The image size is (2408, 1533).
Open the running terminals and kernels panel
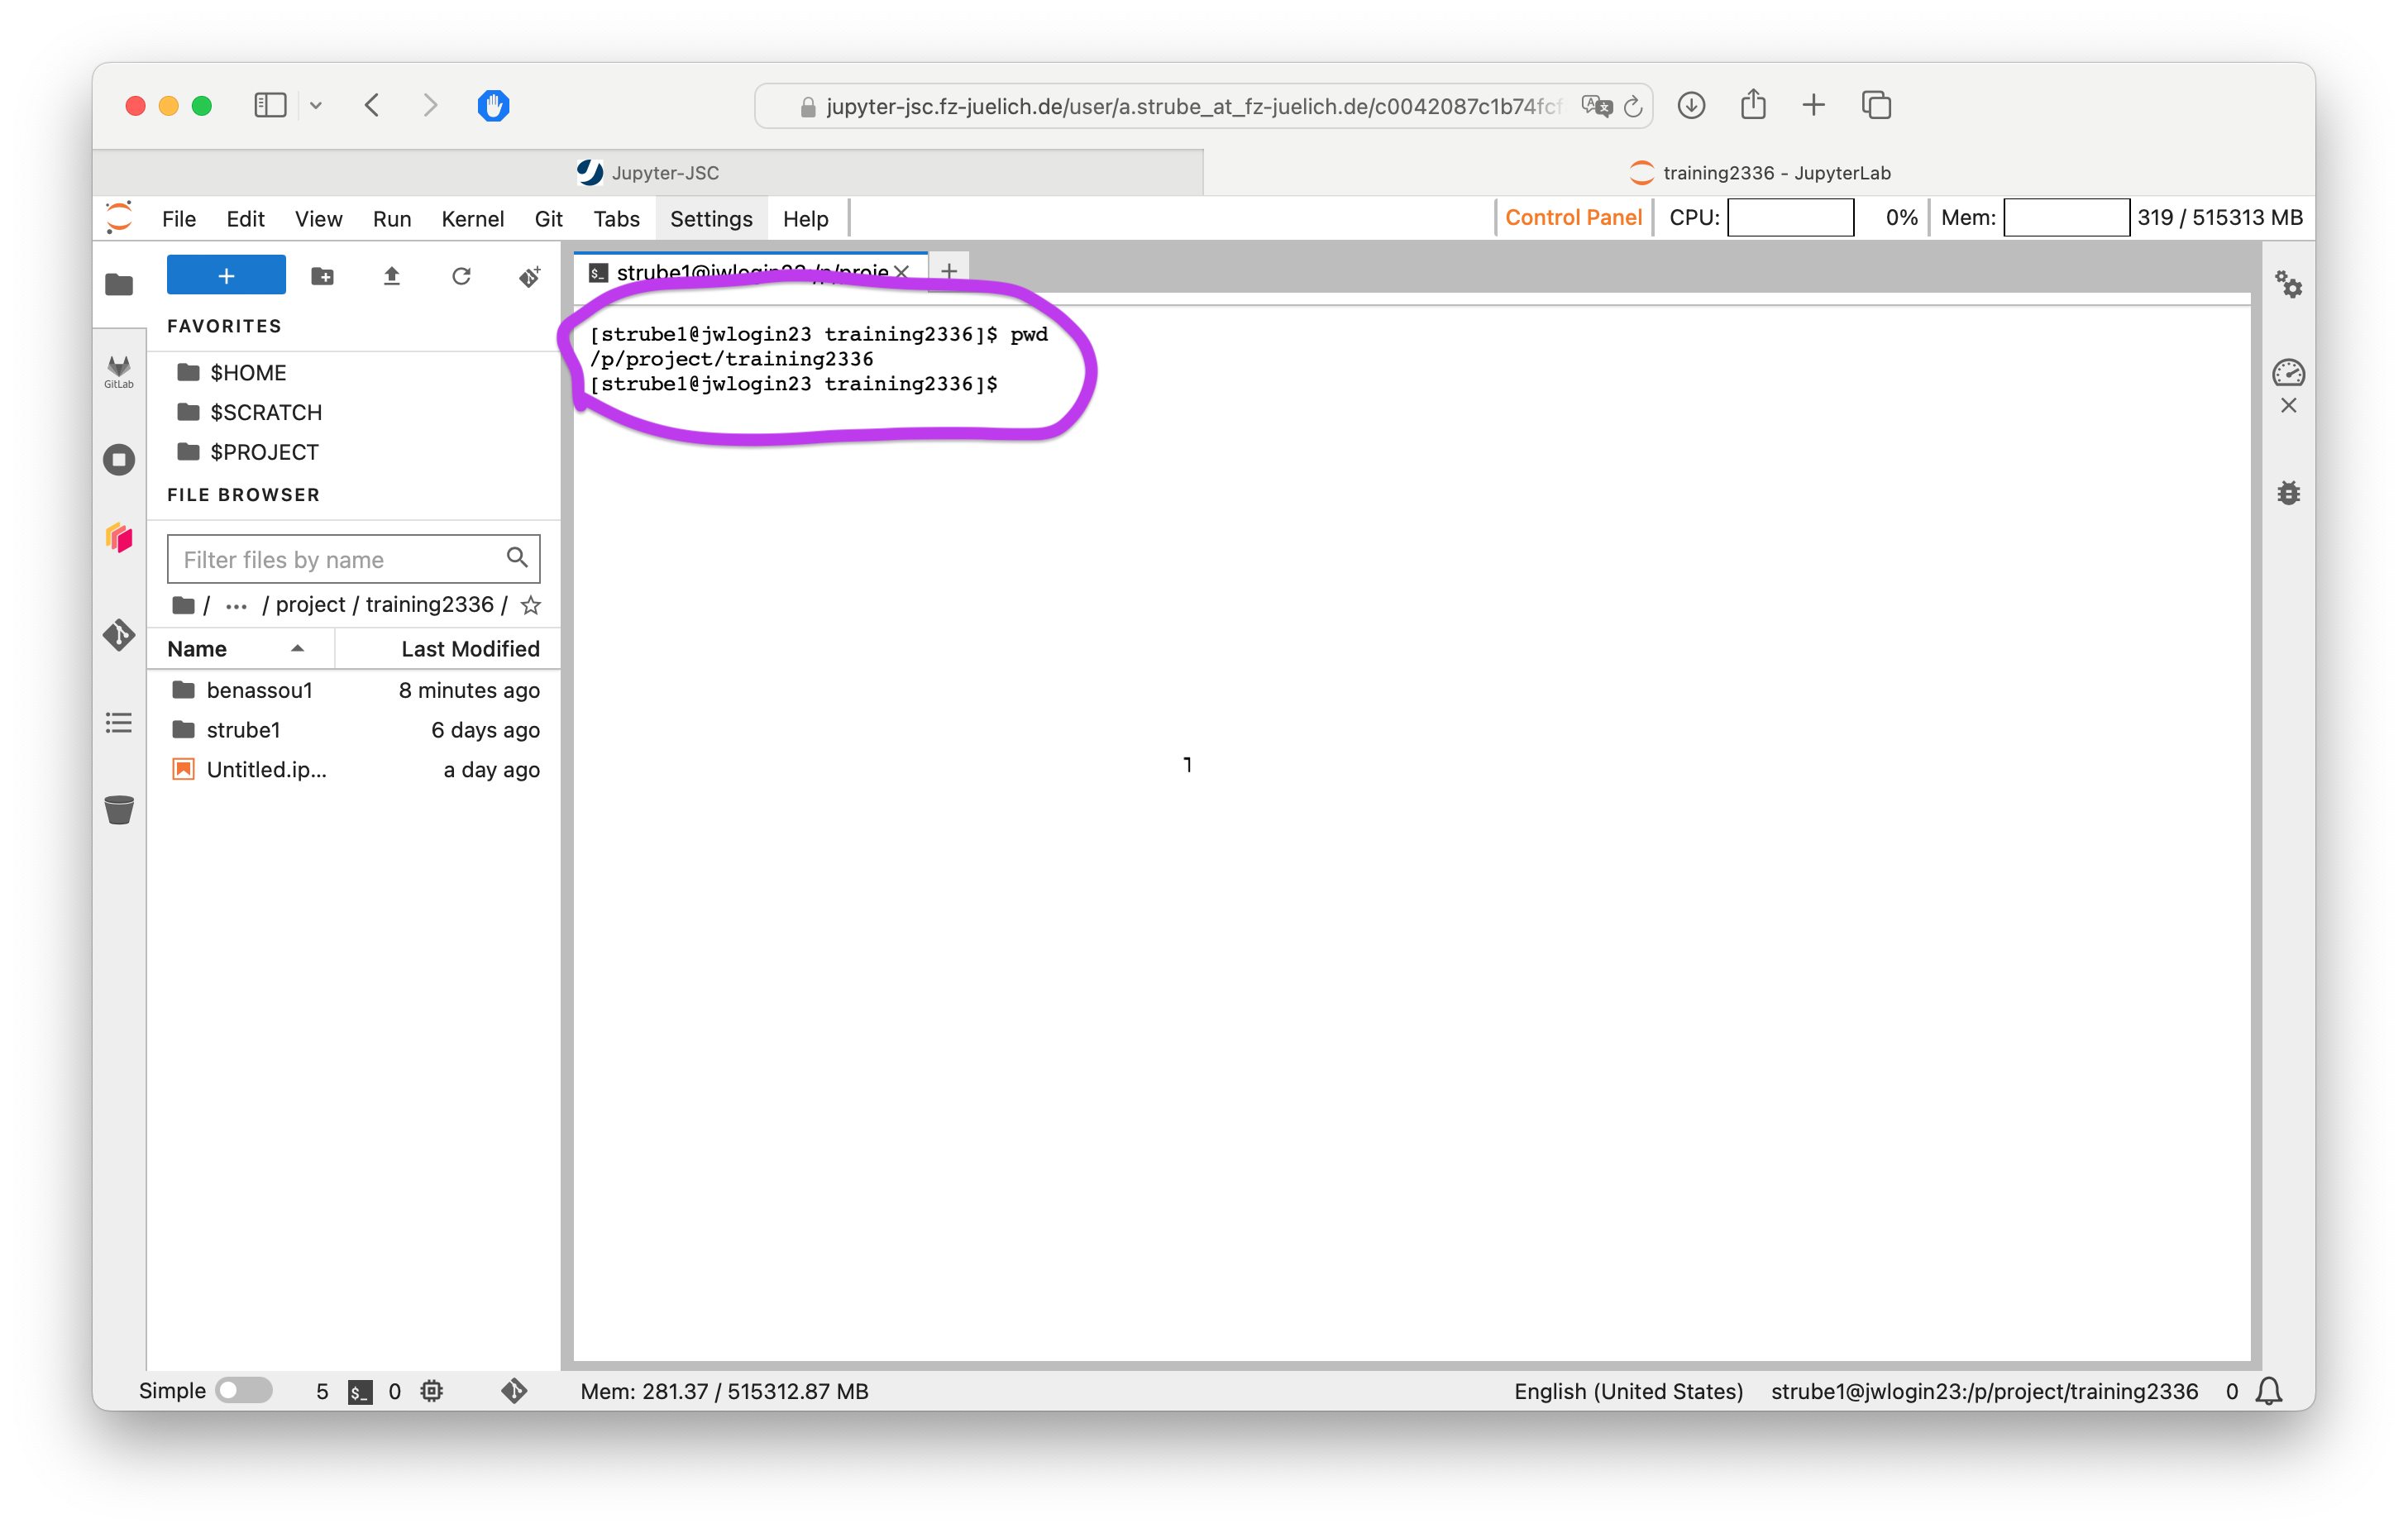point(119,460)
